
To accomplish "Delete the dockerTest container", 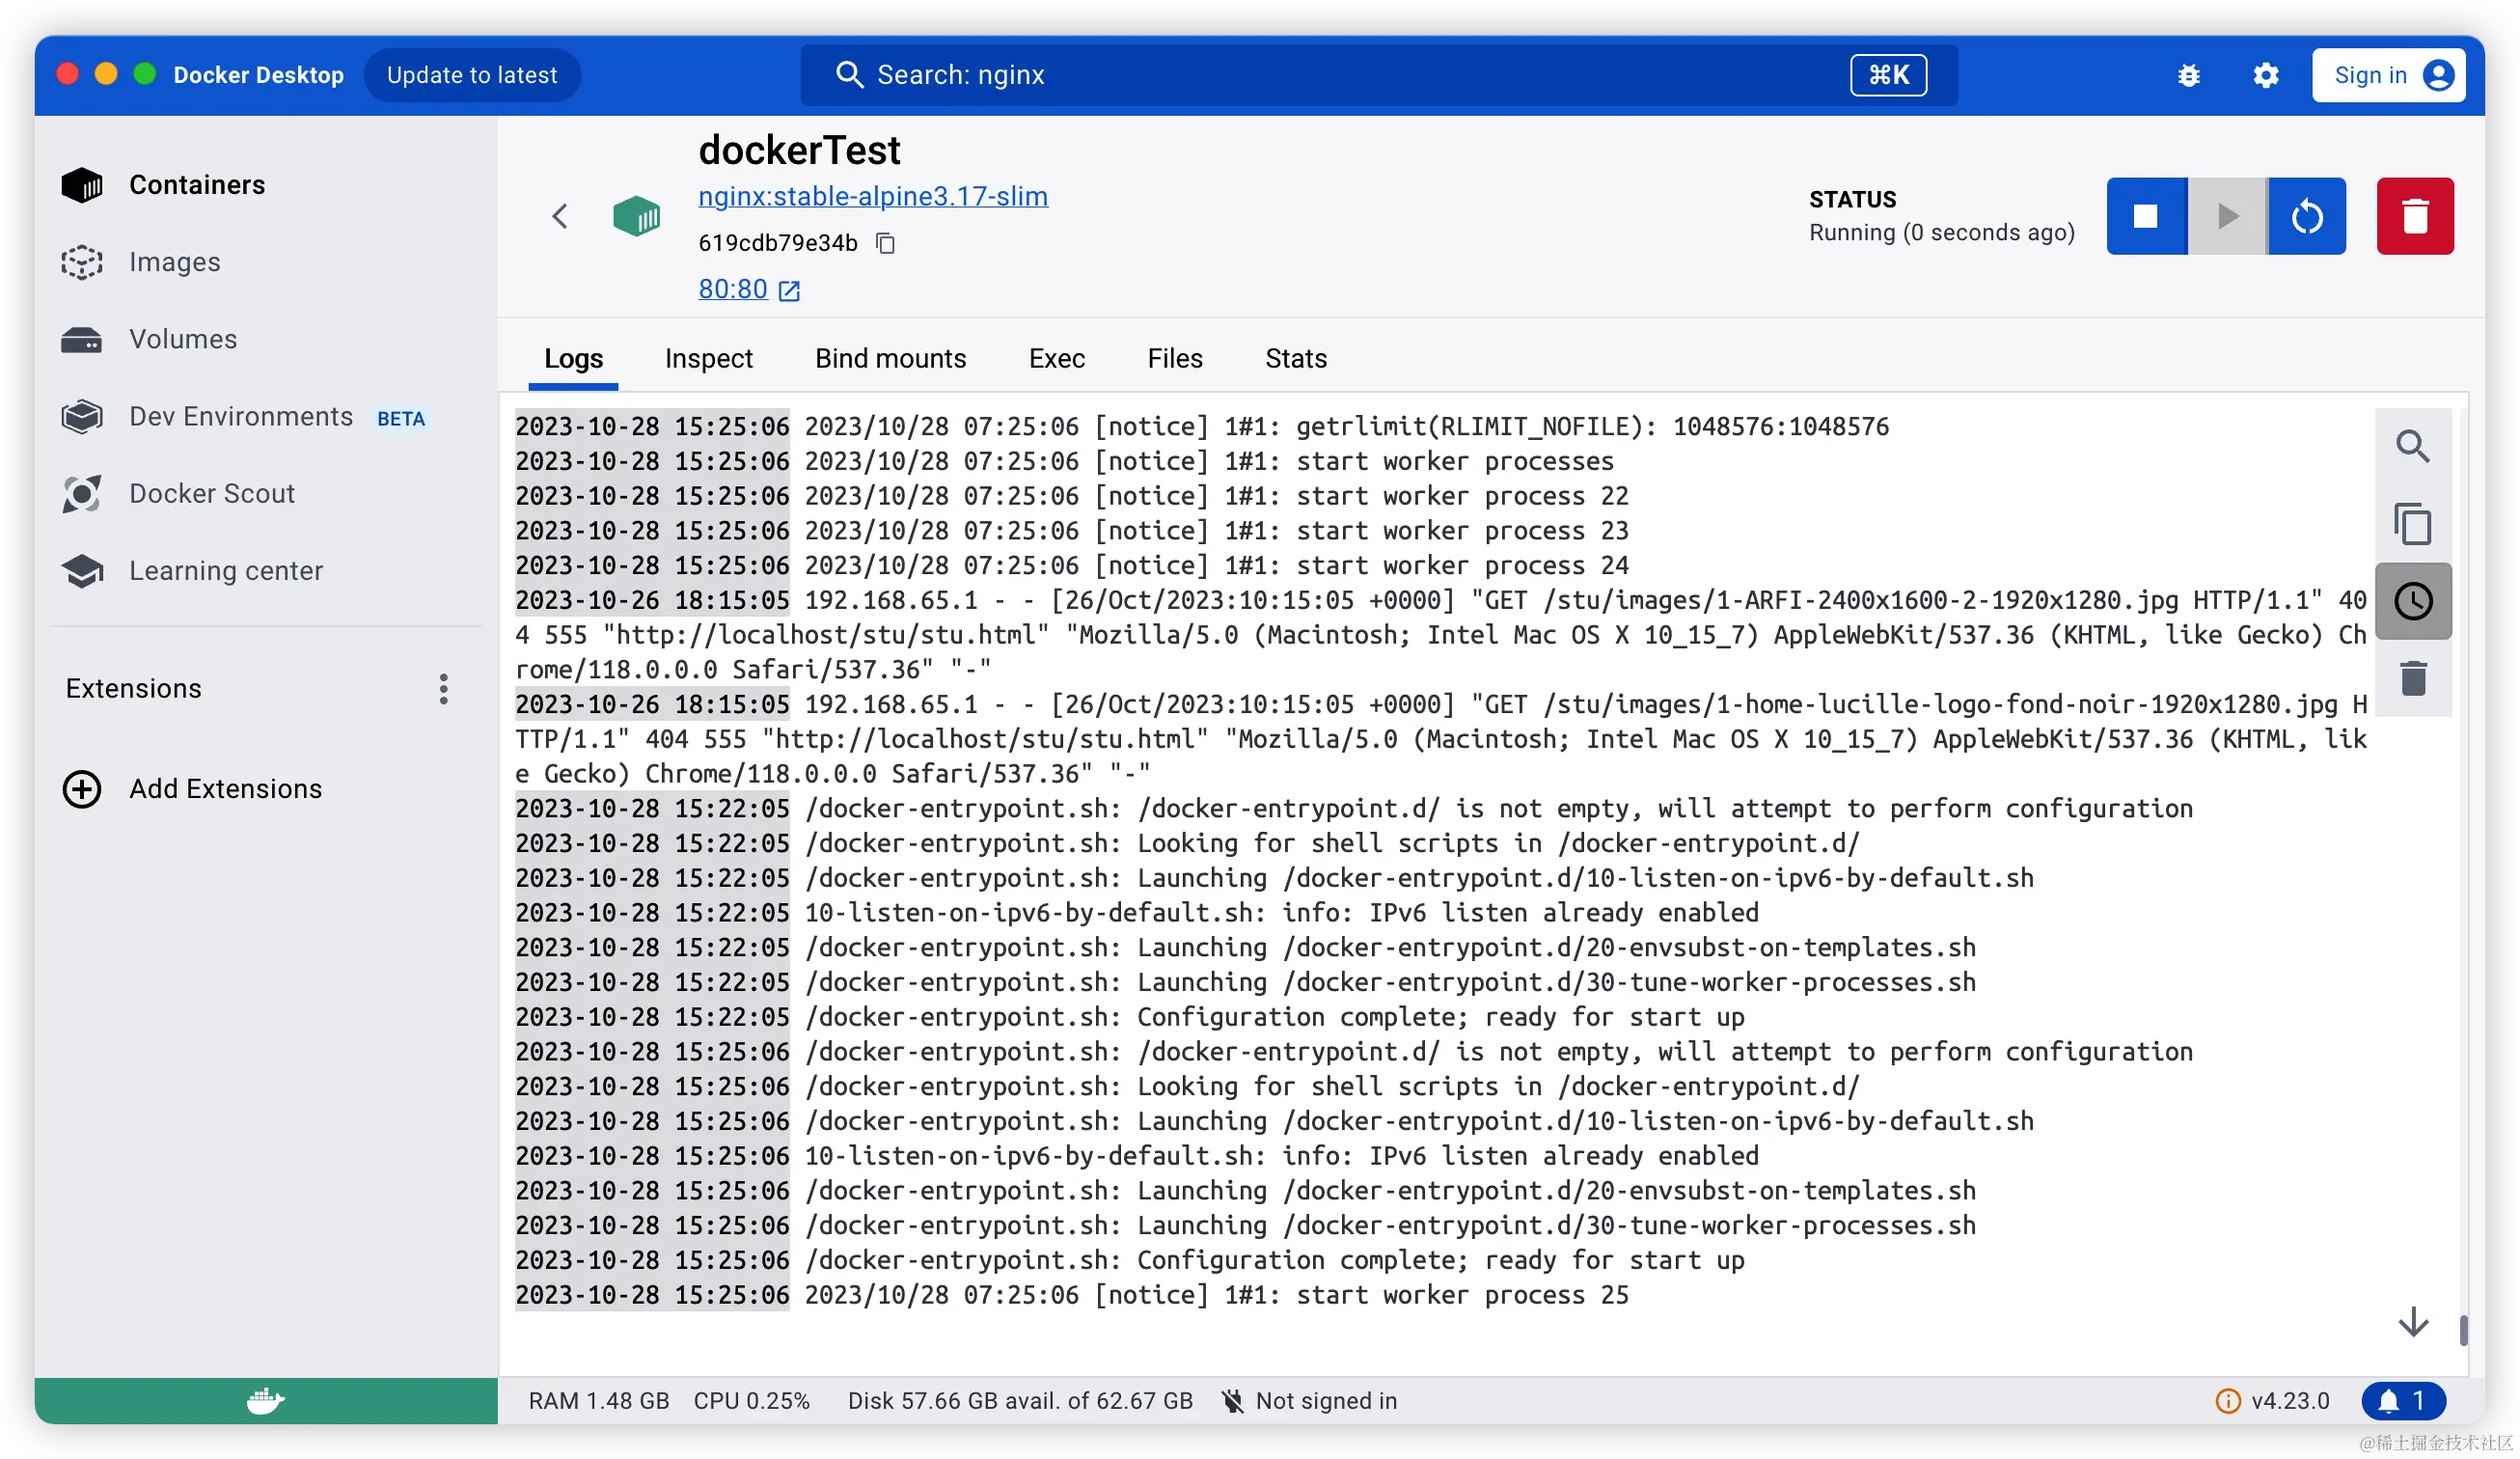I will pyautogui.click(x=2414, y=216).
